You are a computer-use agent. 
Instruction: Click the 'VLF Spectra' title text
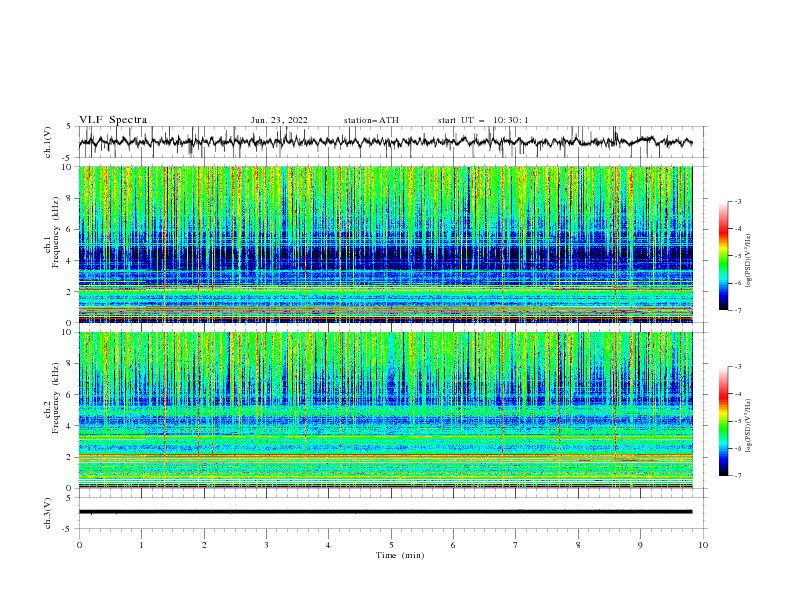(113, 120)
